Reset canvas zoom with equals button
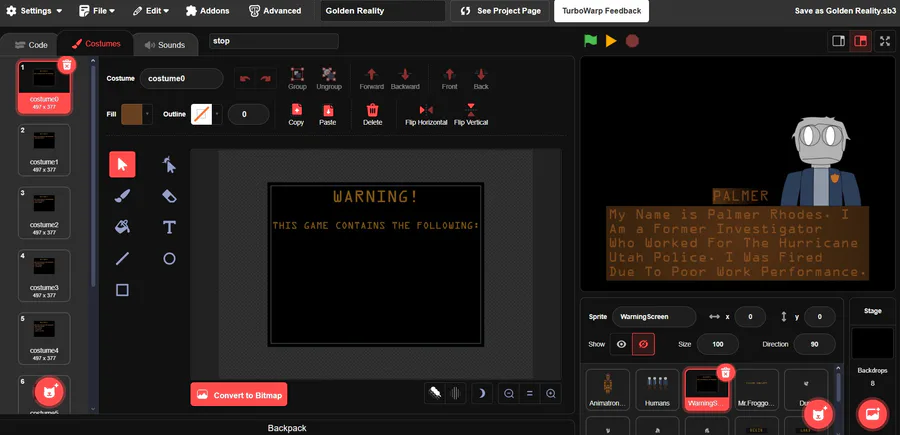Viewport: 900px width, 435px height. click(x=530, y=393)
